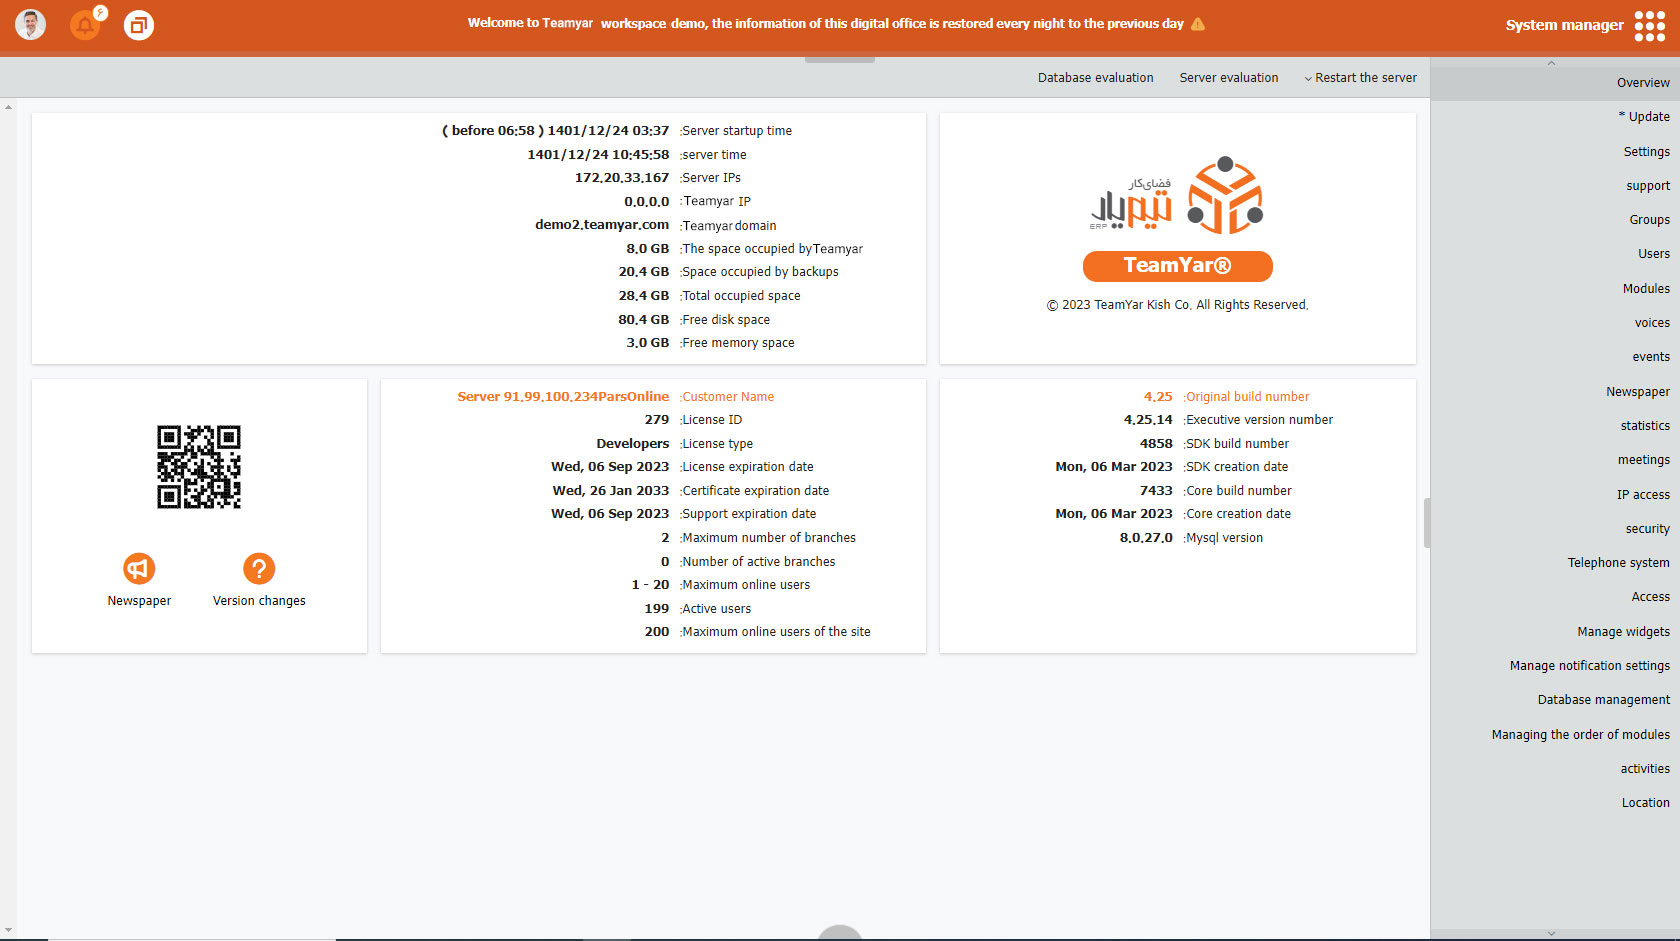Open the Version changes question icon

[x=259, y=569]
